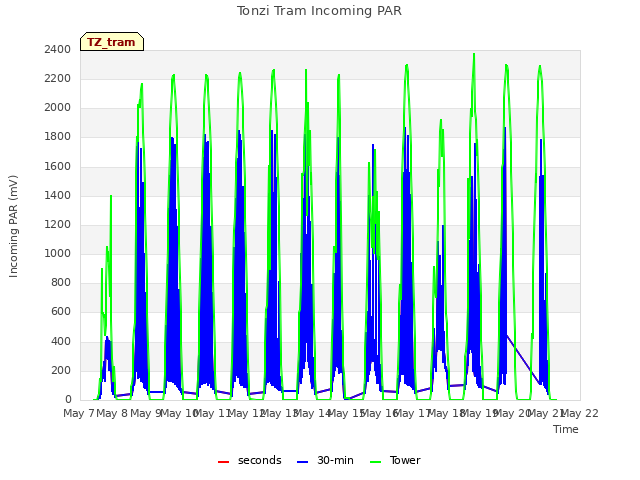Click the 2000 y-axis tick label
640x480 pixels.
tap(58, 108)
